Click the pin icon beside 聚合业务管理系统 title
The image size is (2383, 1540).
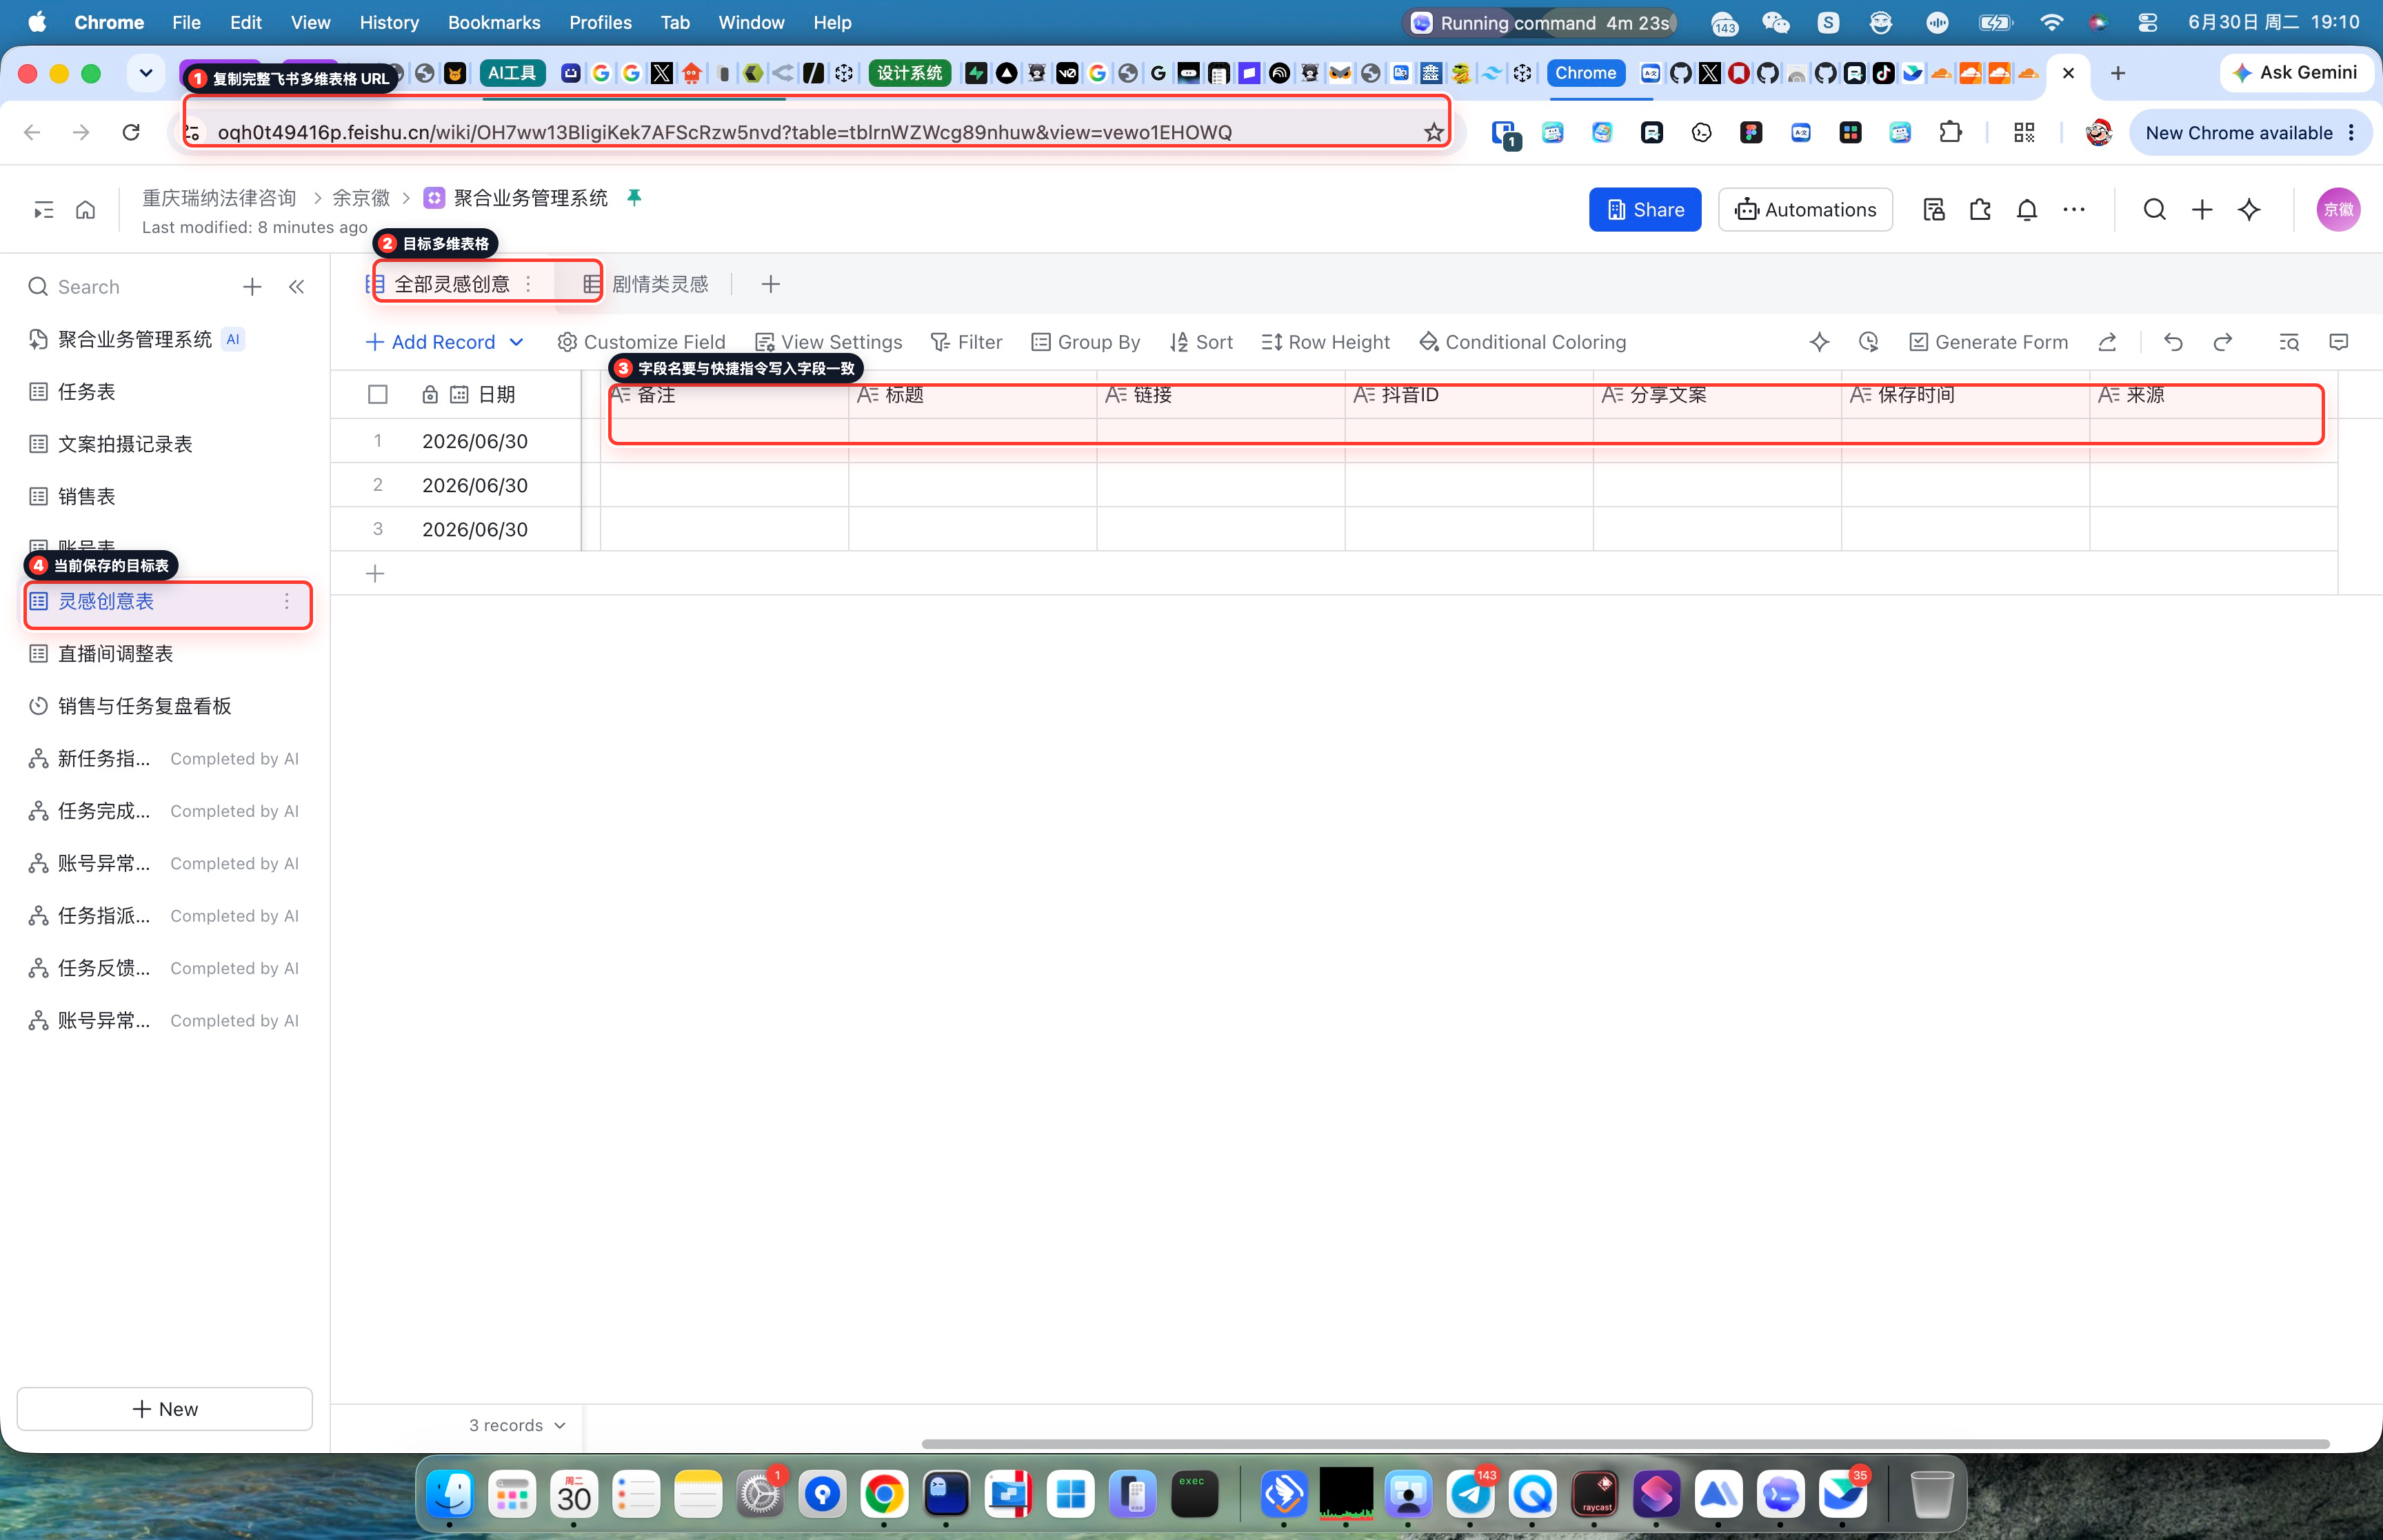coord(634,198)
